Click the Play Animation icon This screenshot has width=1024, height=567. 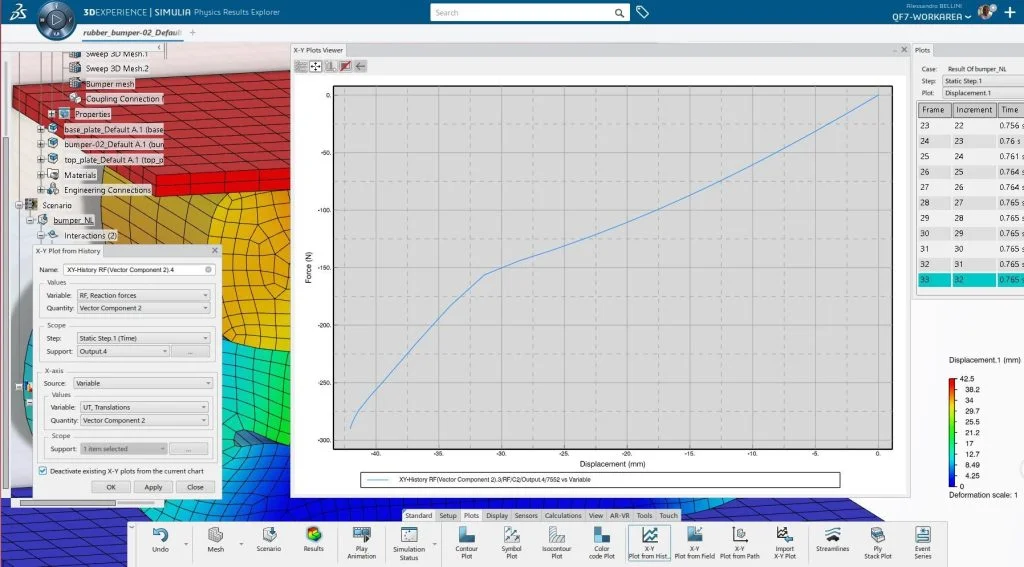[x=362, y=539]
